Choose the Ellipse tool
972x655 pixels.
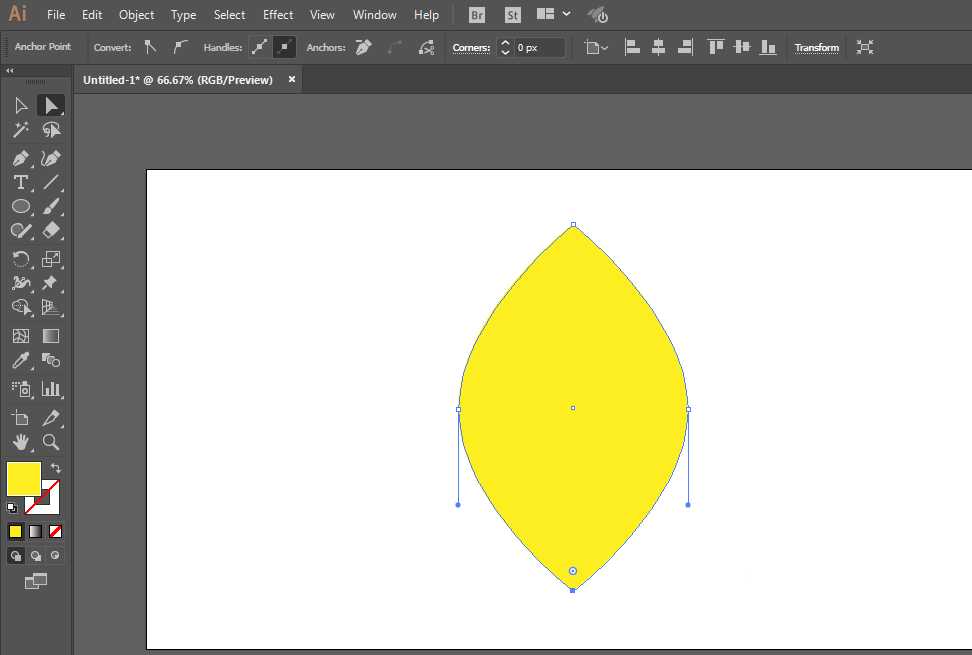20,207
